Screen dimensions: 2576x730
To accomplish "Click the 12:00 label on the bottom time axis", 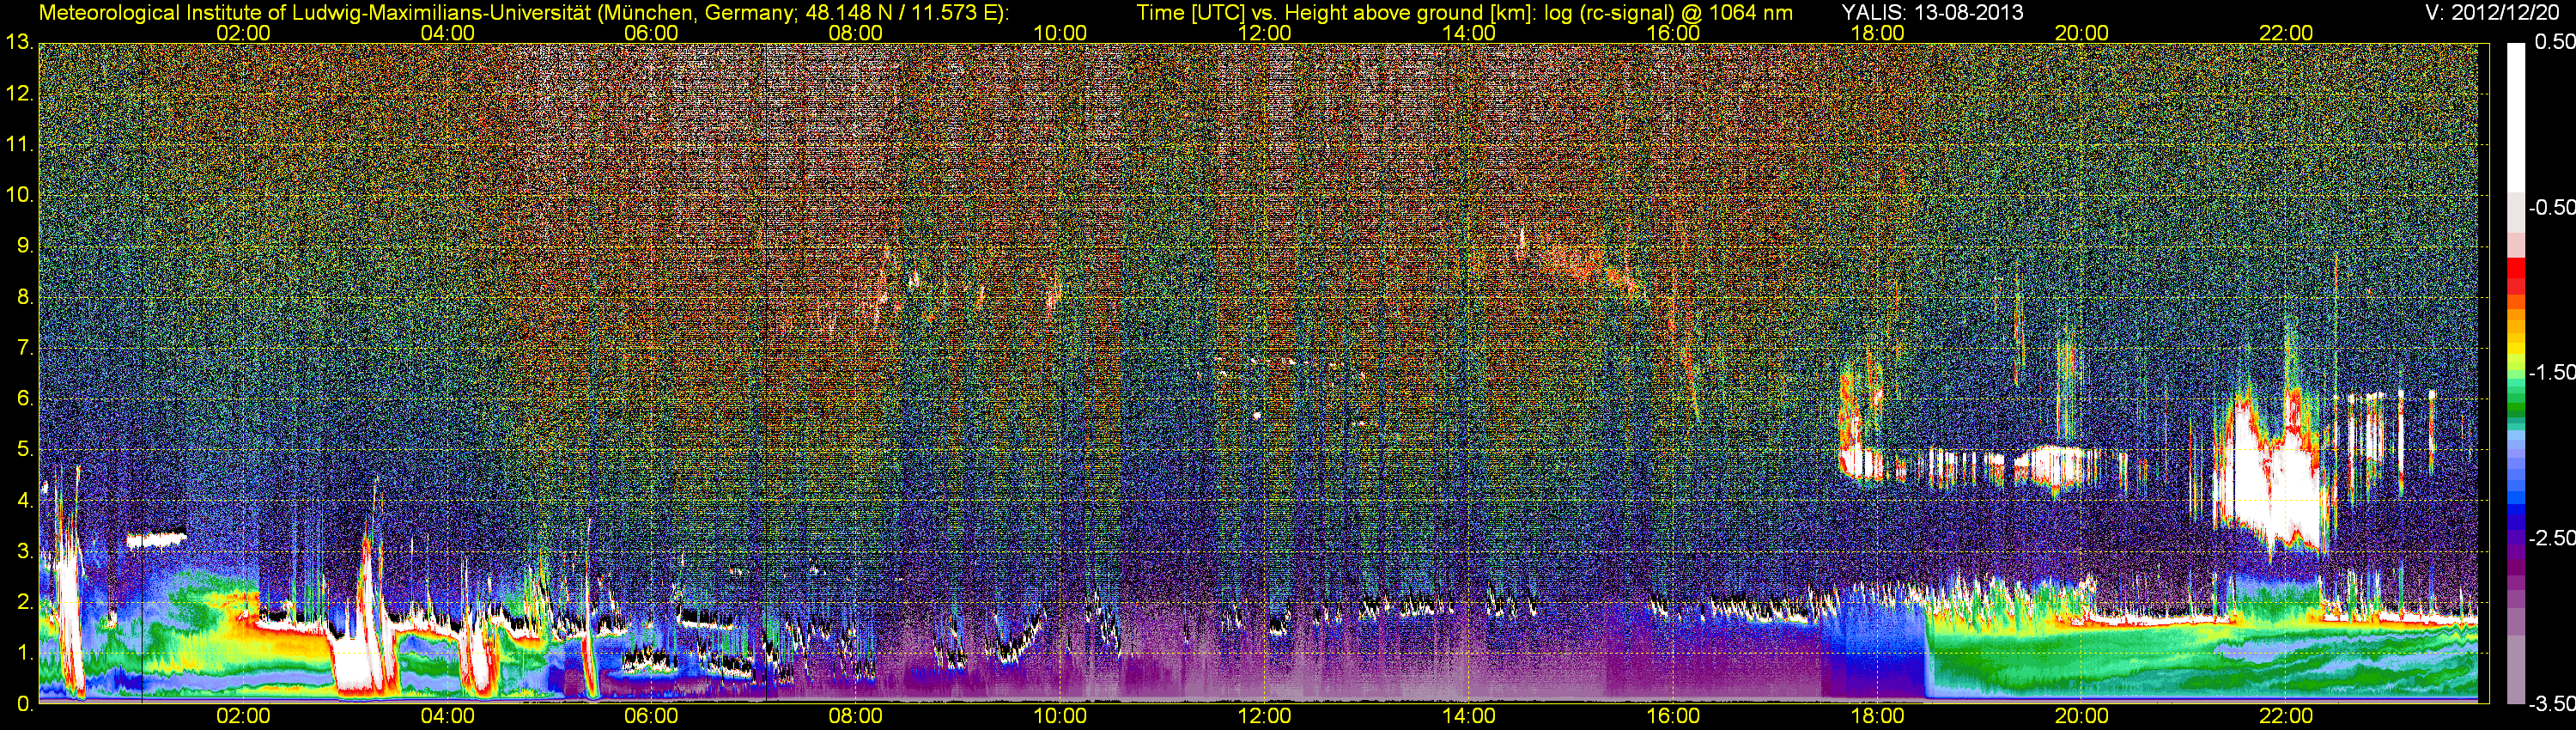I will pyautogui.click(x=1264, y=716).
